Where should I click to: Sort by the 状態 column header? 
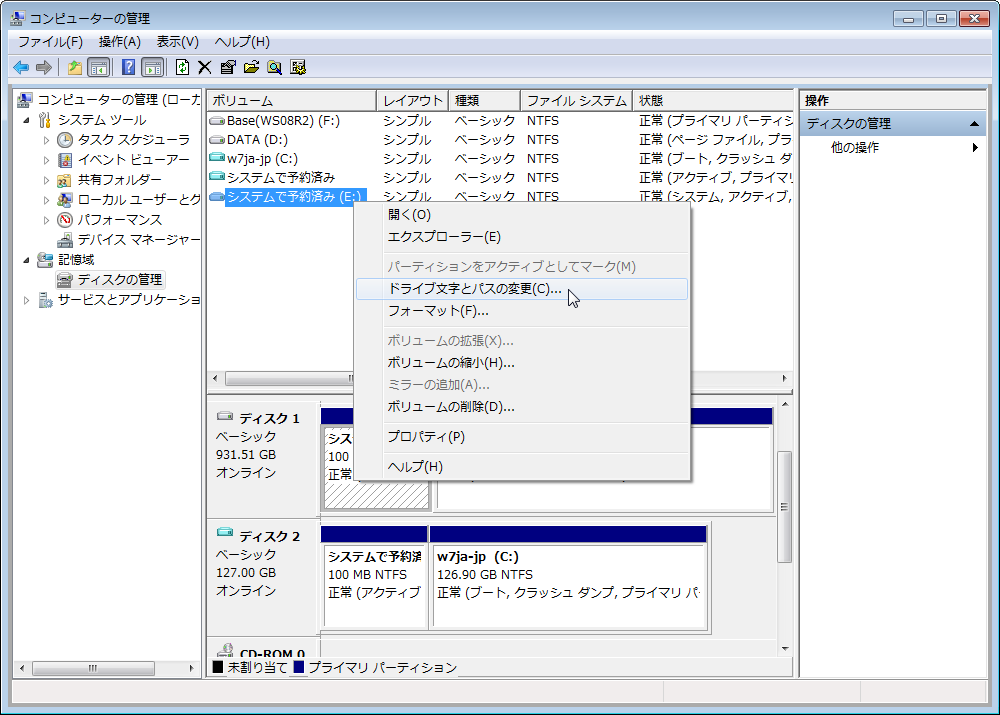[712, 101]
